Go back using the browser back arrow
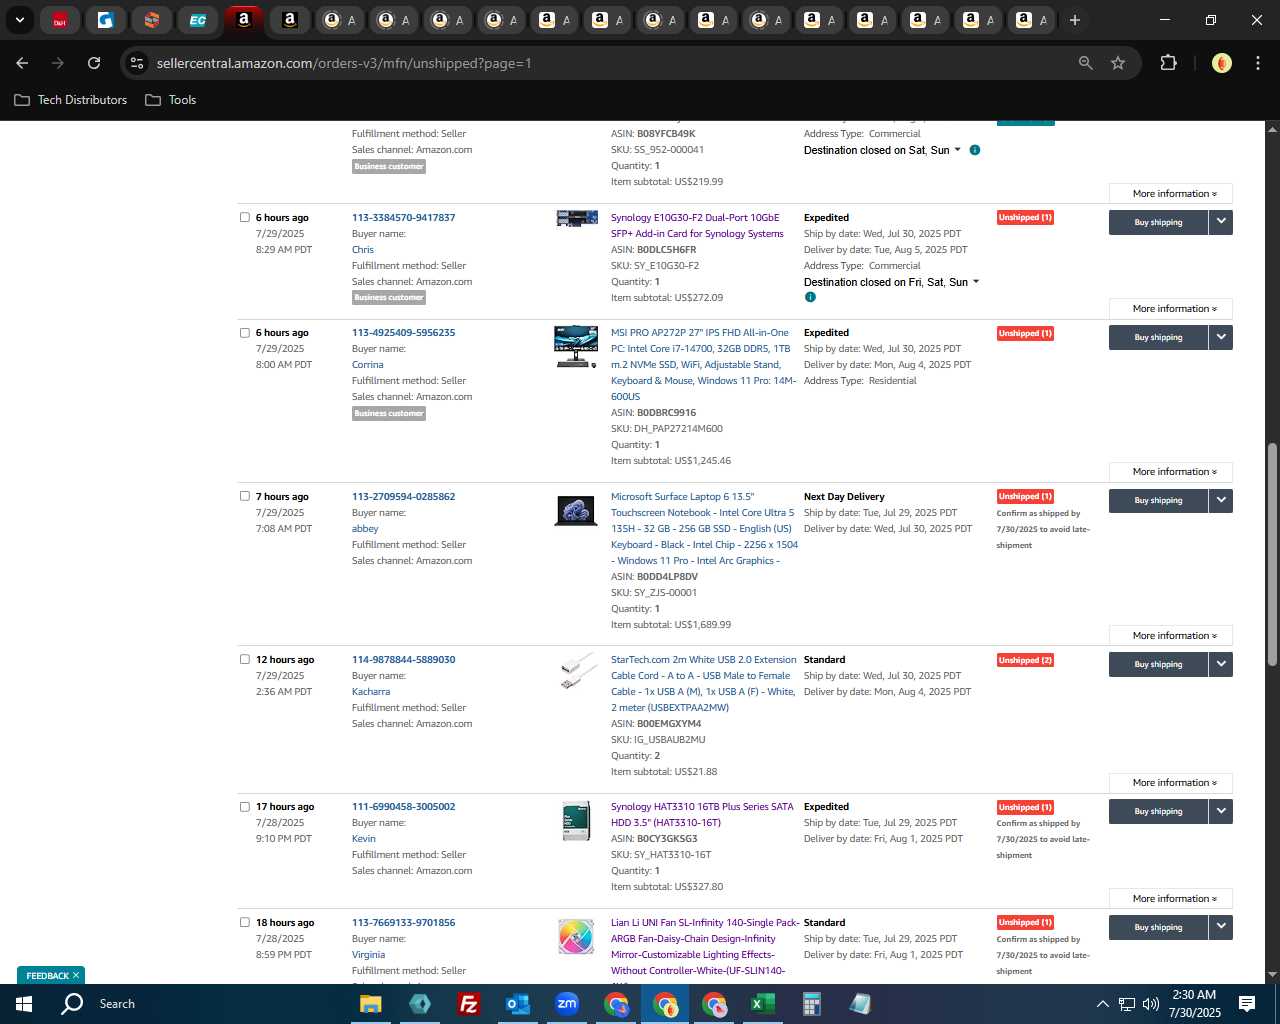The height and width of the screenshot is (1024, 1280). 22,63
